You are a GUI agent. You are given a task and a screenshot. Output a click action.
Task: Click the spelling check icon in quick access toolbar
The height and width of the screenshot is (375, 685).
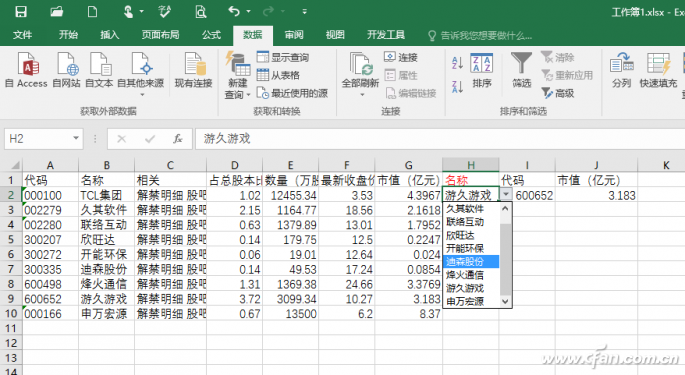[164, 11]
